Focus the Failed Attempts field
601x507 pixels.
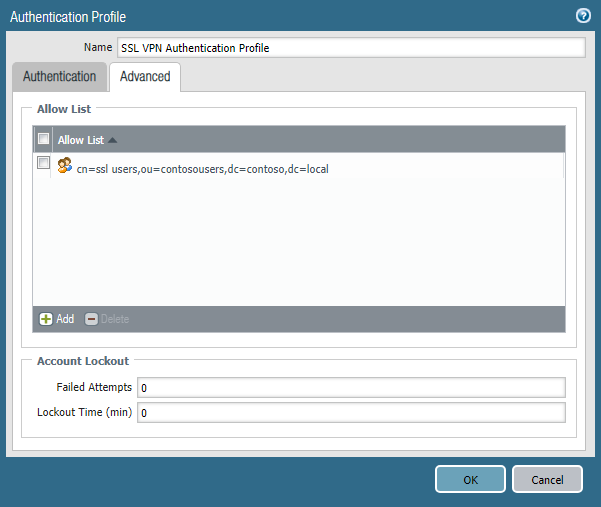(x=351, y=388)
